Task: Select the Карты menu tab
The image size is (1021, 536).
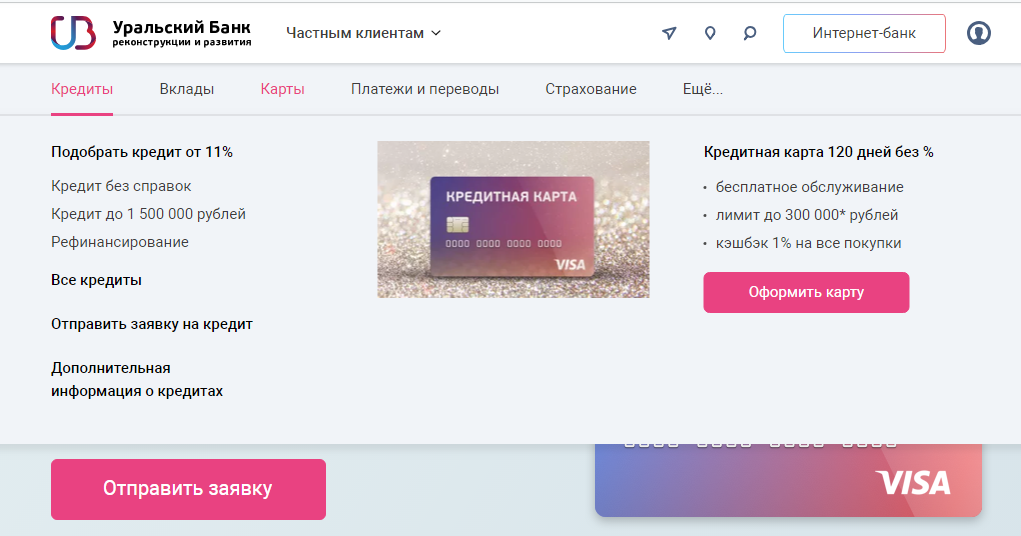Action: tap(283, 89)
